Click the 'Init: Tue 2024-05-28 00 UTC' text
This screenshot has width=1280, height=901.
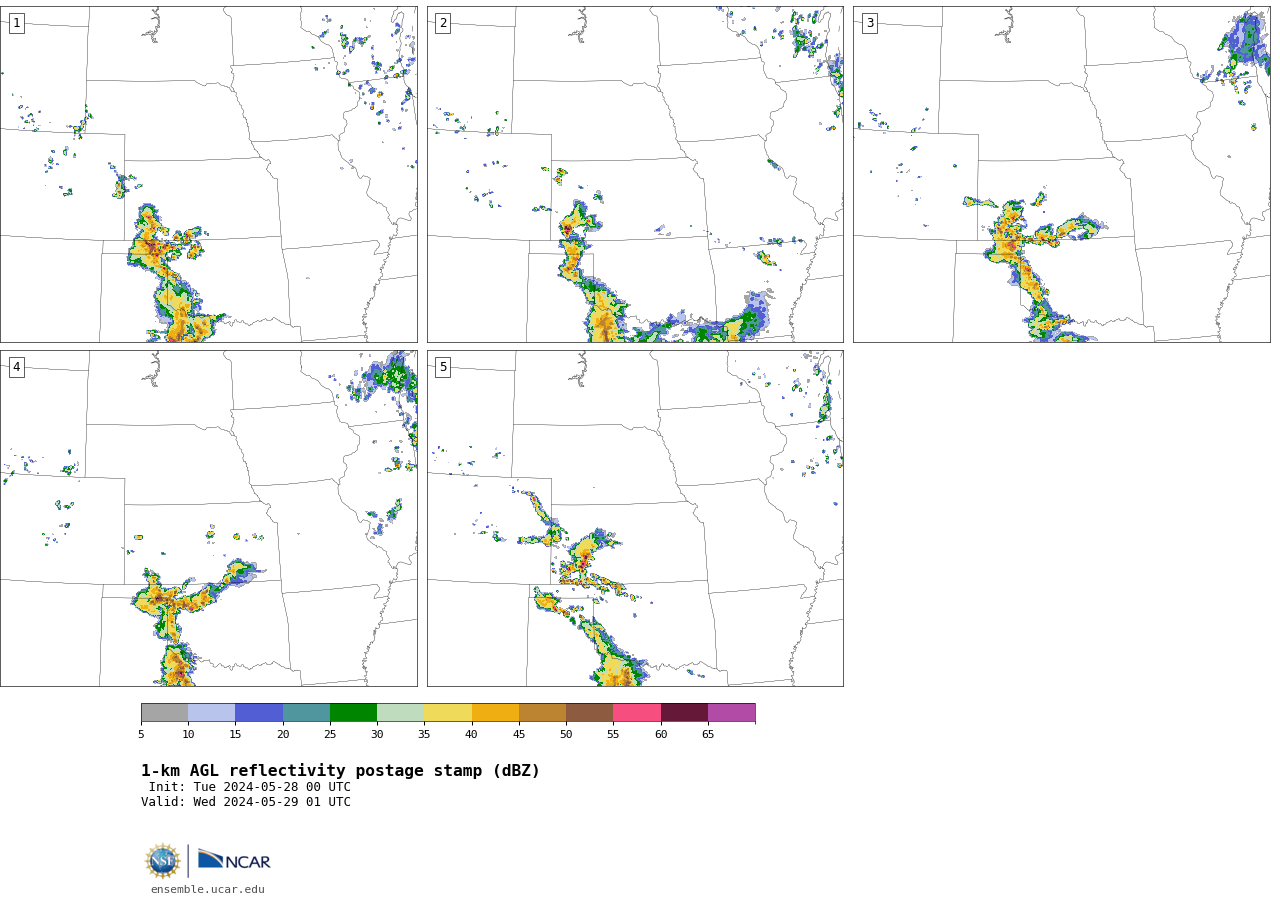pyautogui.click(x=250, y=787)
